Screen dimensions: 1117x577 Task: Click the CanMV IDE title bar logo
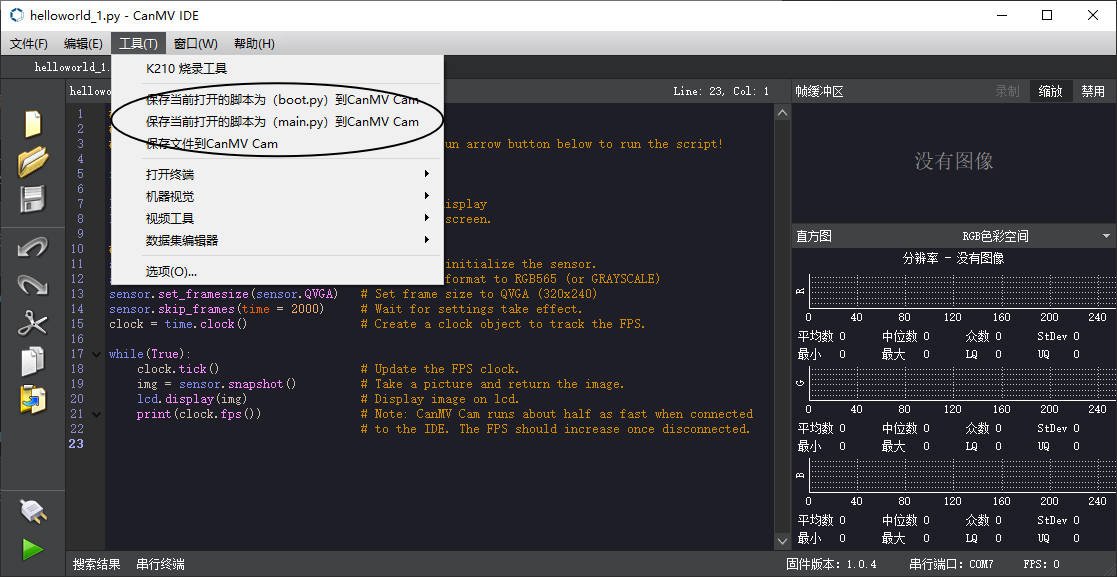[x=16, y=15]
